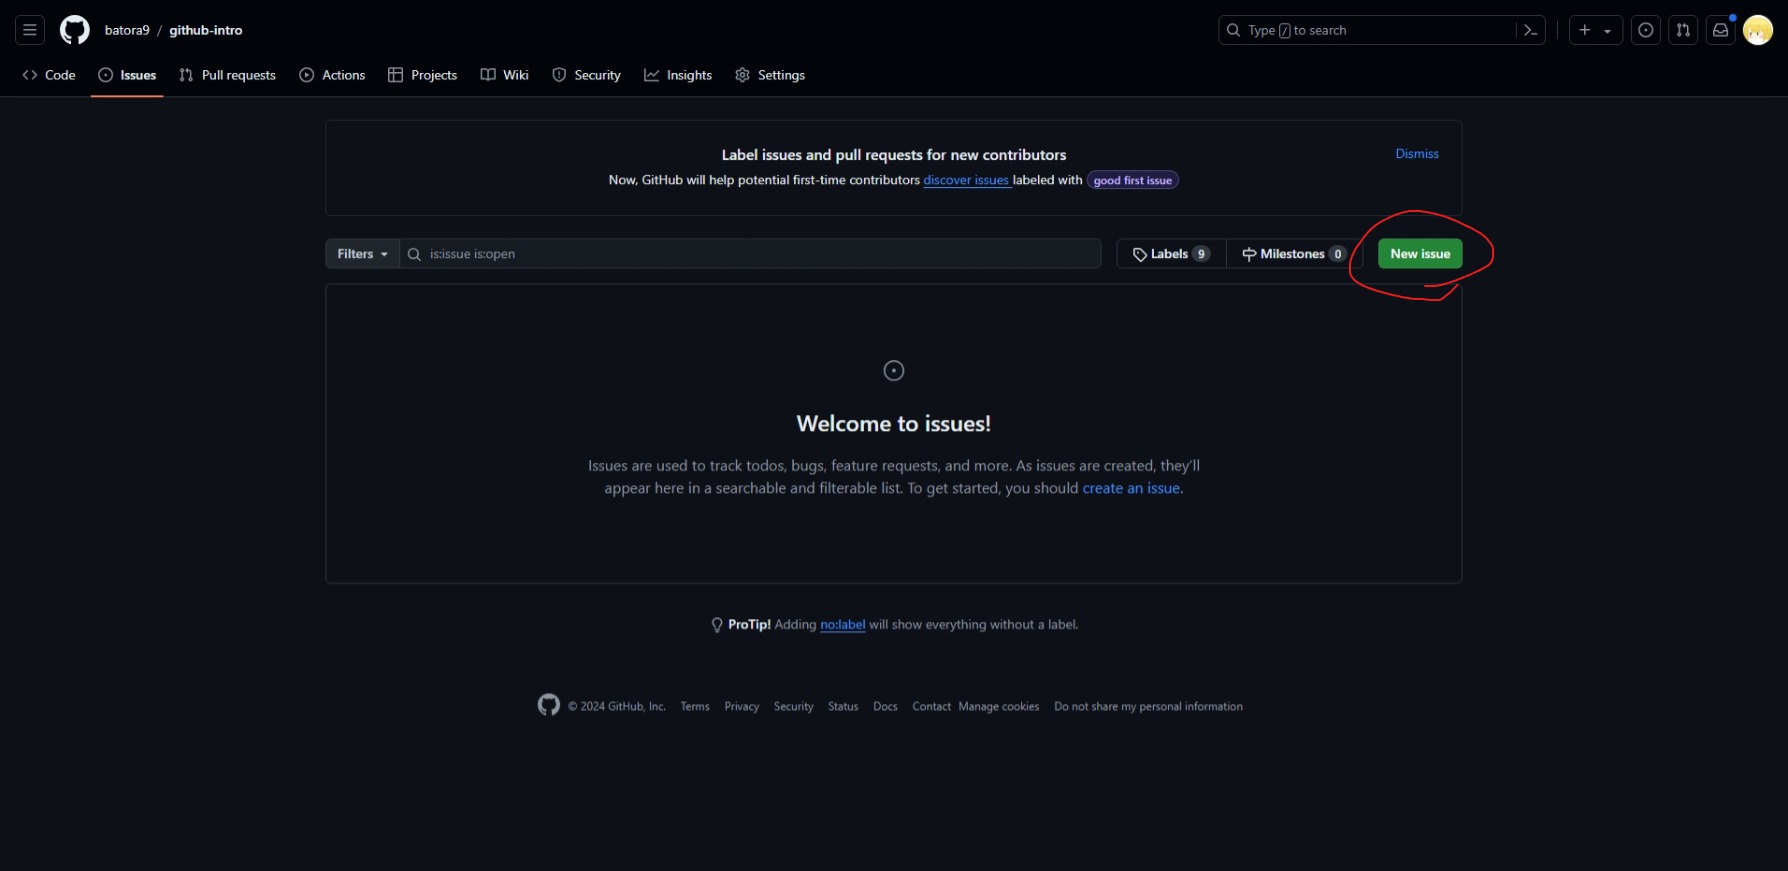Open the Milestones button
1788x871 pixels.
click(1294, 254)
